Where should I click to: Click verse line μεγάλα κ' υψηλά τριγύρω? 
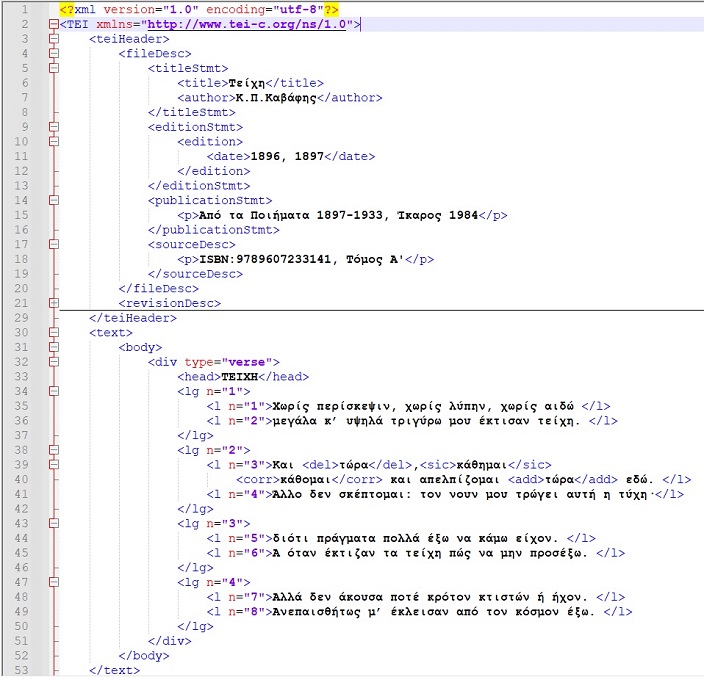point(427,421)
